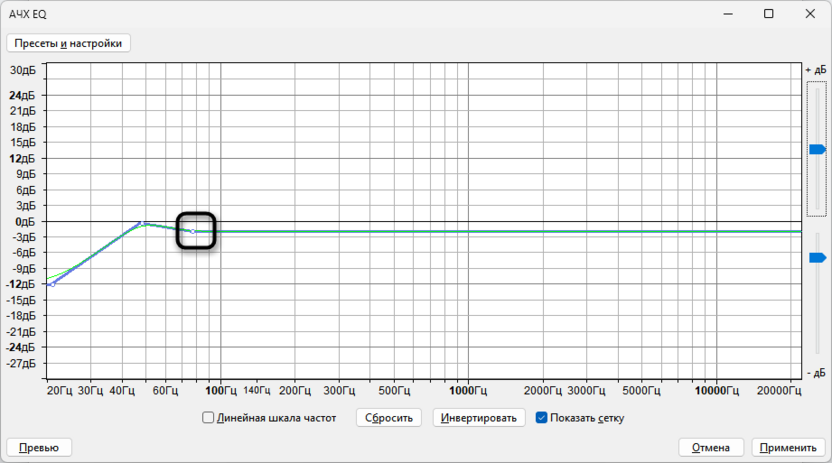The image size is (832, 463).
Task: Close the АЧХ EQ window
Action: 810,14
